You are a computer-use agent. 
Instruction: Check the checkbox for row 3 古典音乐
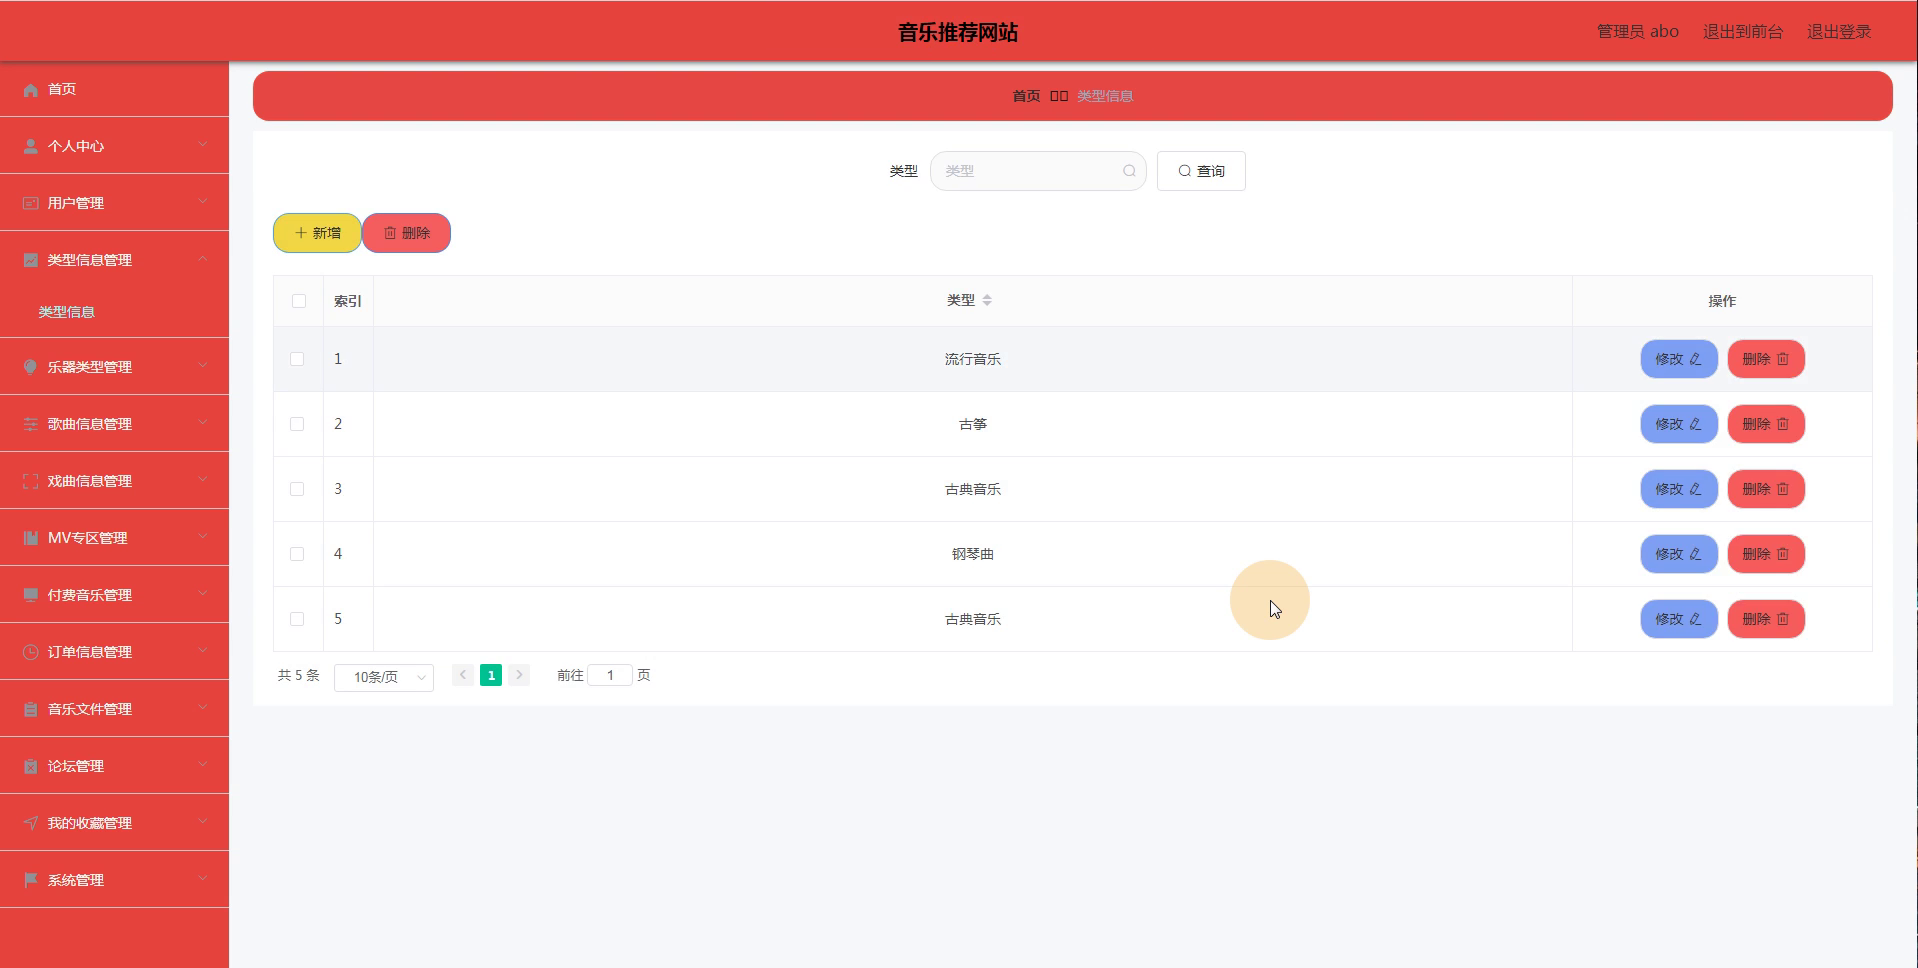point(297,489)
